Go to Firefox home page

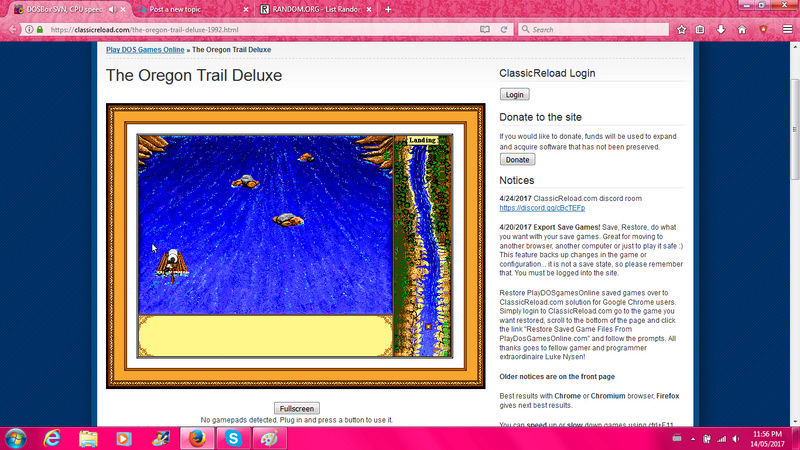pyautogui.click(x=742, y=30)
